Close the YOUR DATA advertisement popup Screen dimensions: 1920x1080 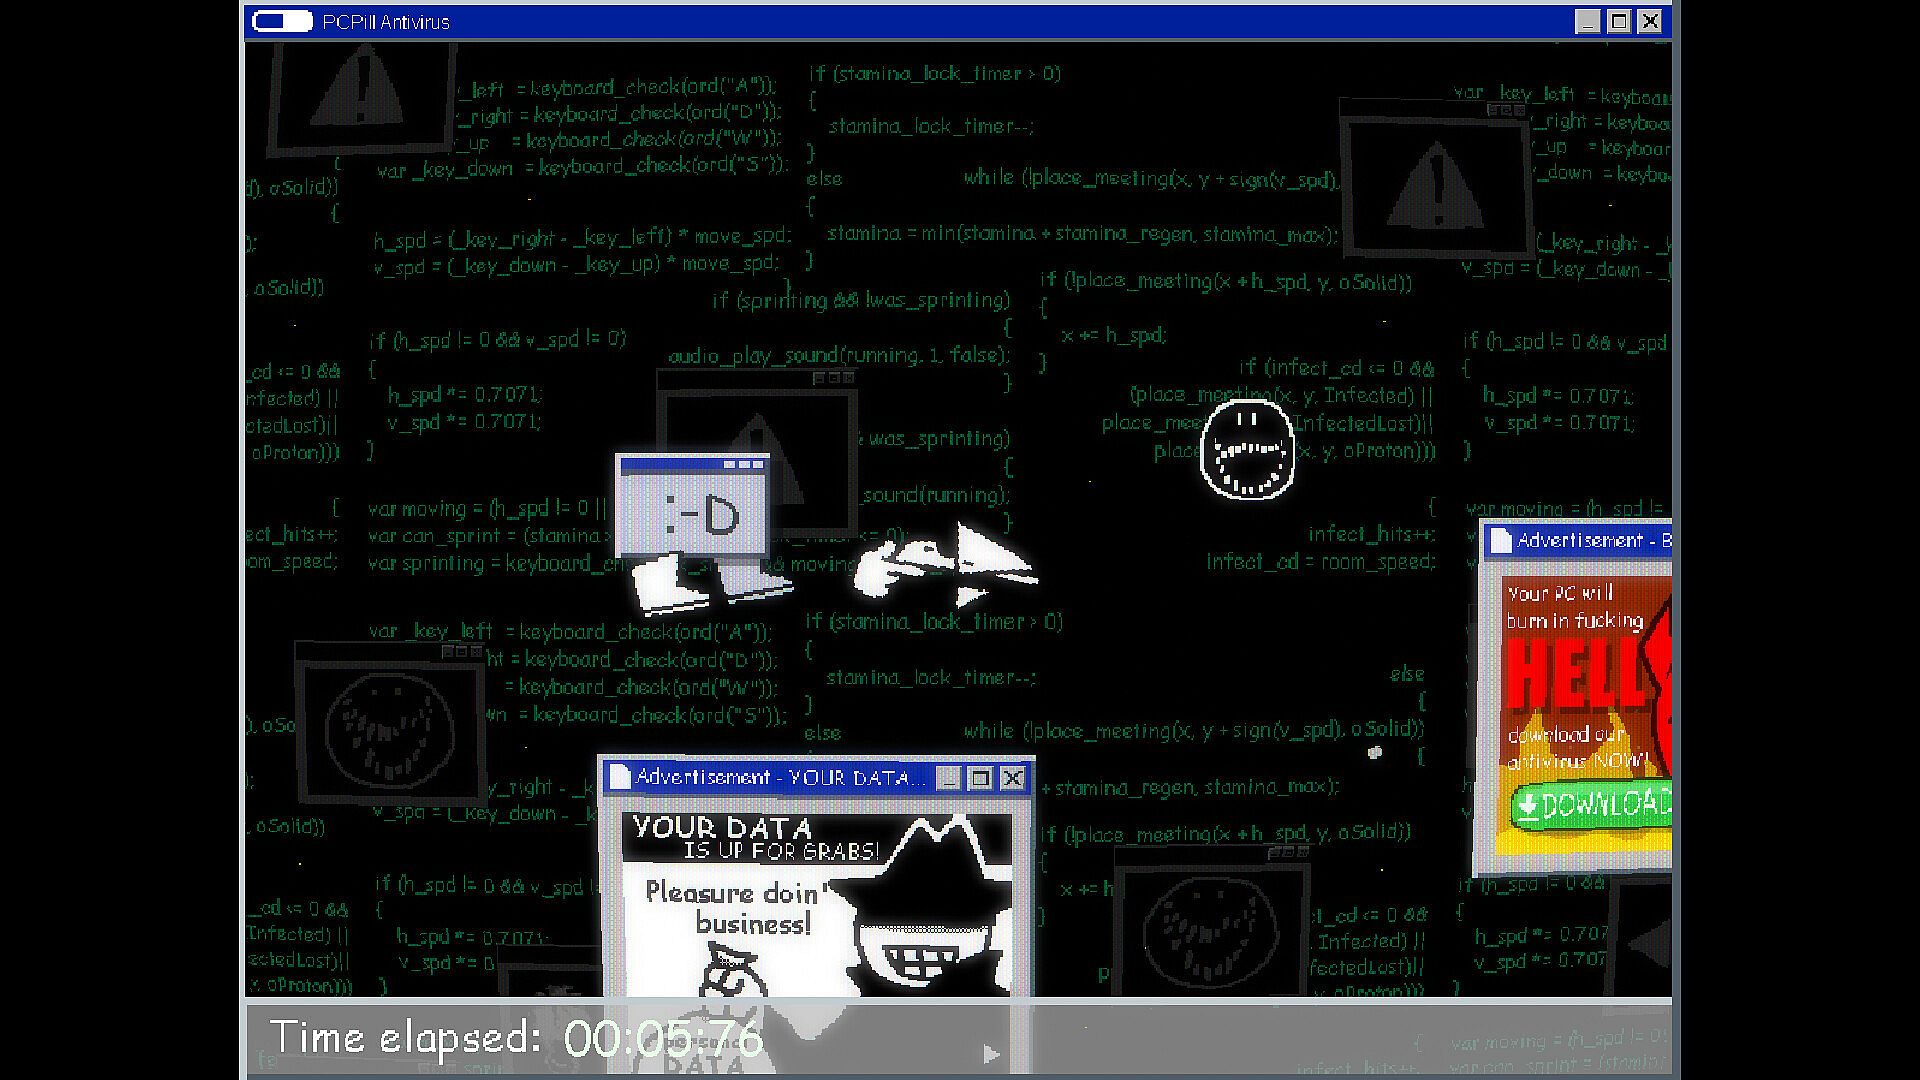point(1012,778)
